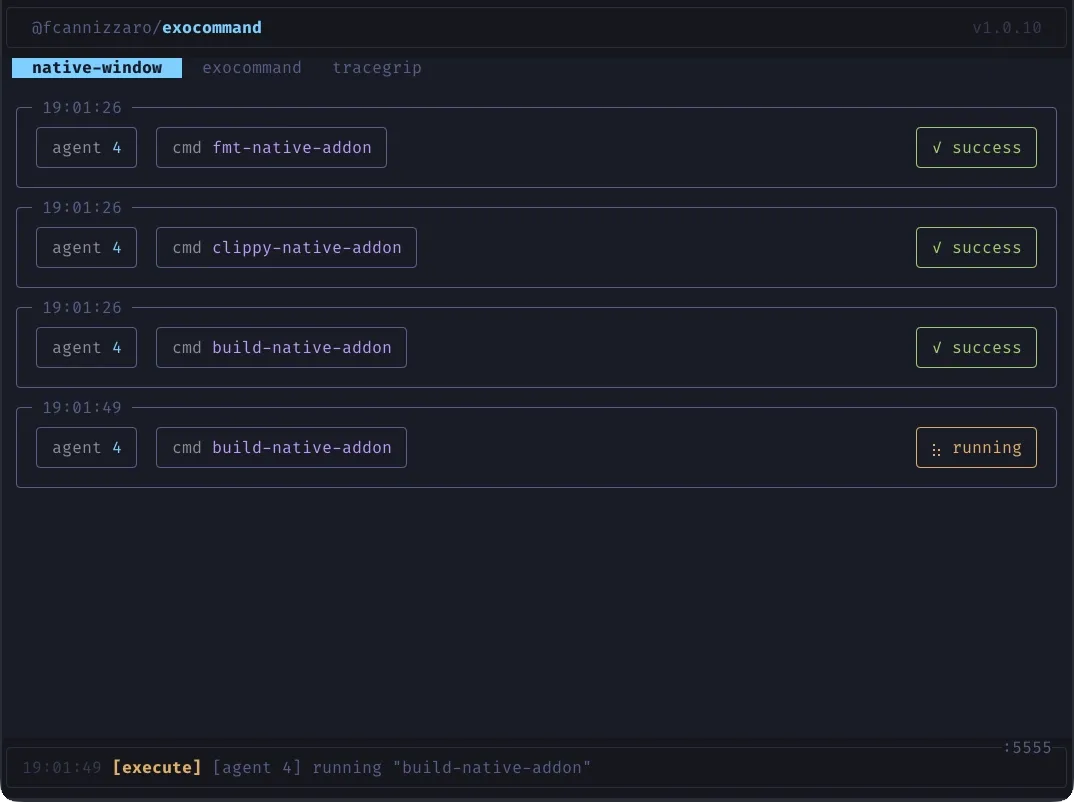Click the success checkmark on fmt-native-addon
Image resolution: width=1074 pixels, height=802 pixels.
click(936, 147)
